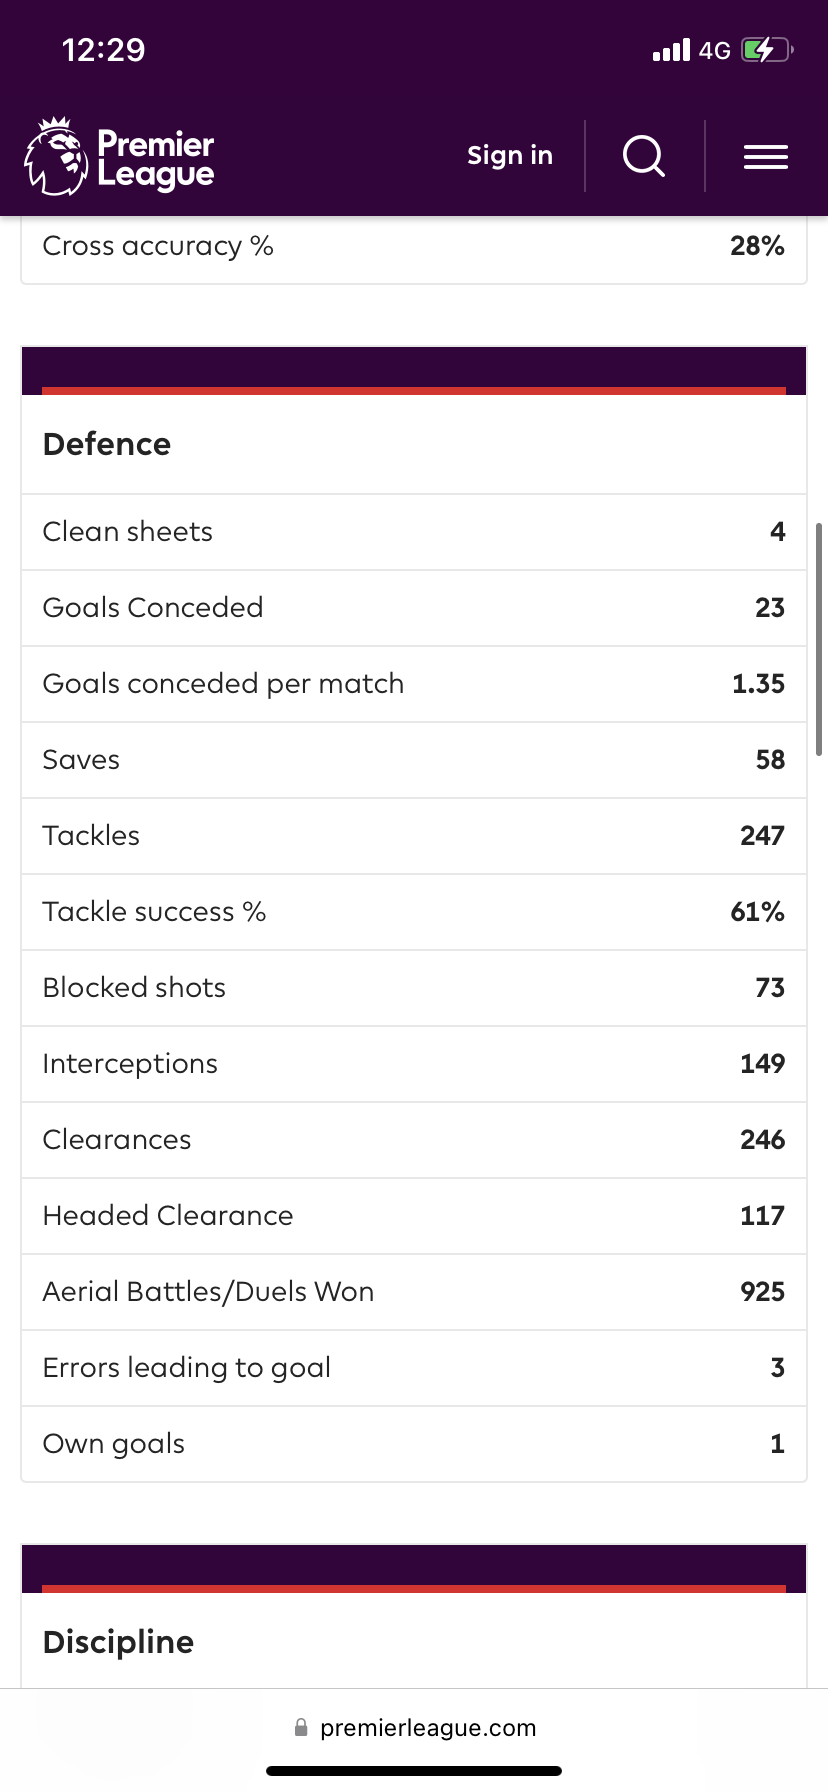
Task: Tap the battery charging icon
Action: click(x=766, y=50)
